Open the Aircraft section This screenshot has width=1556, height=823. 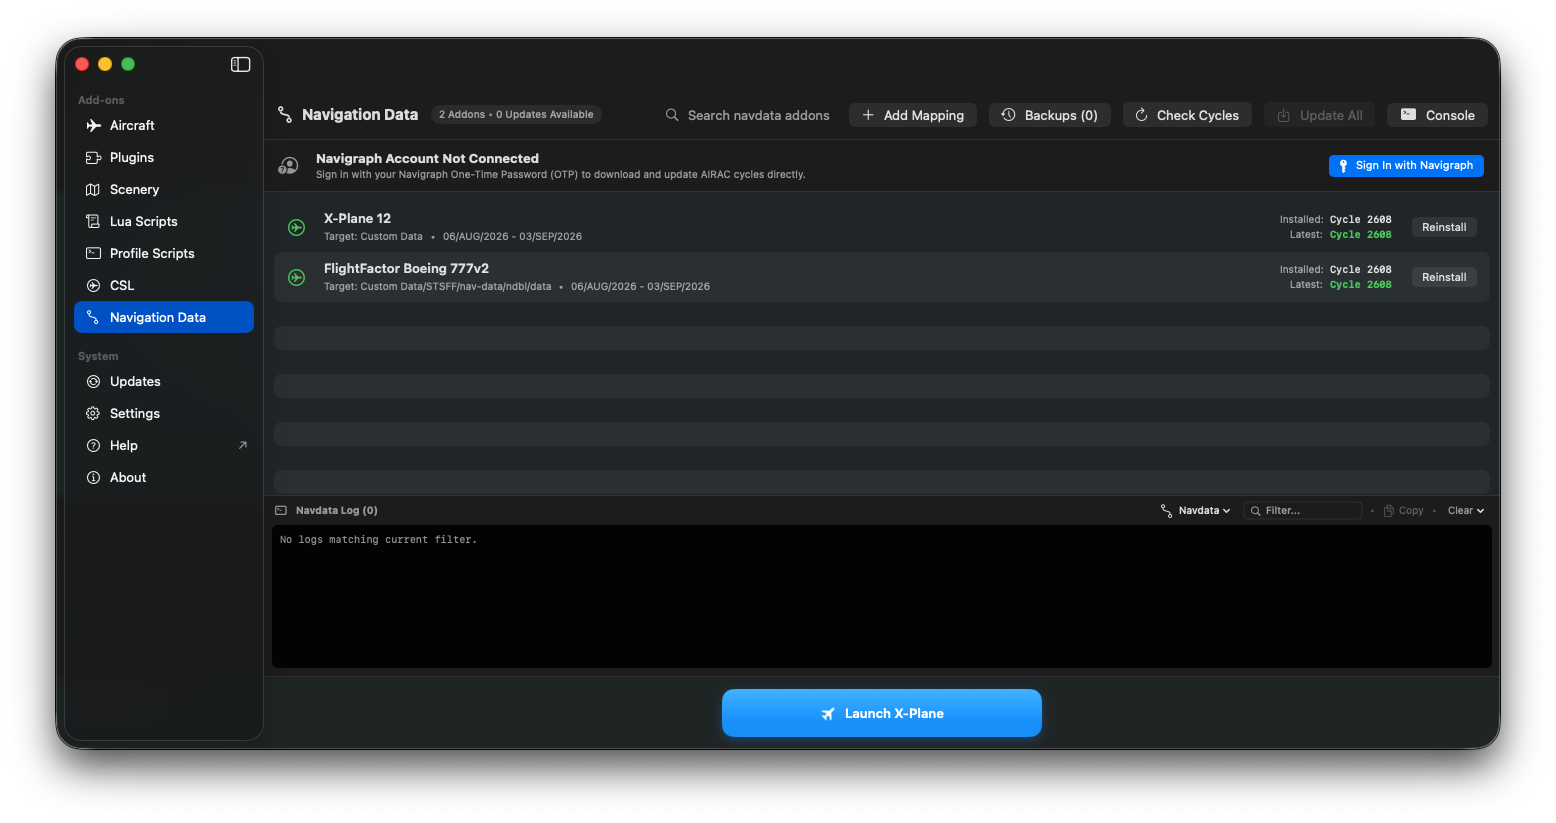tap(164, 125)
